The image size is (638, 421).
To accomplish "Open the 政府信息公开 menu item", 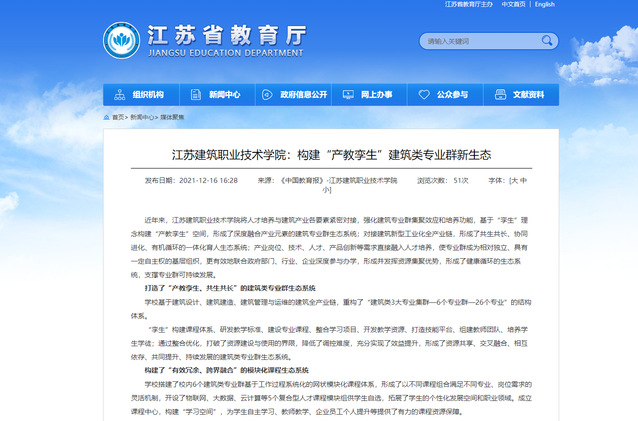I will pos(303,95).
